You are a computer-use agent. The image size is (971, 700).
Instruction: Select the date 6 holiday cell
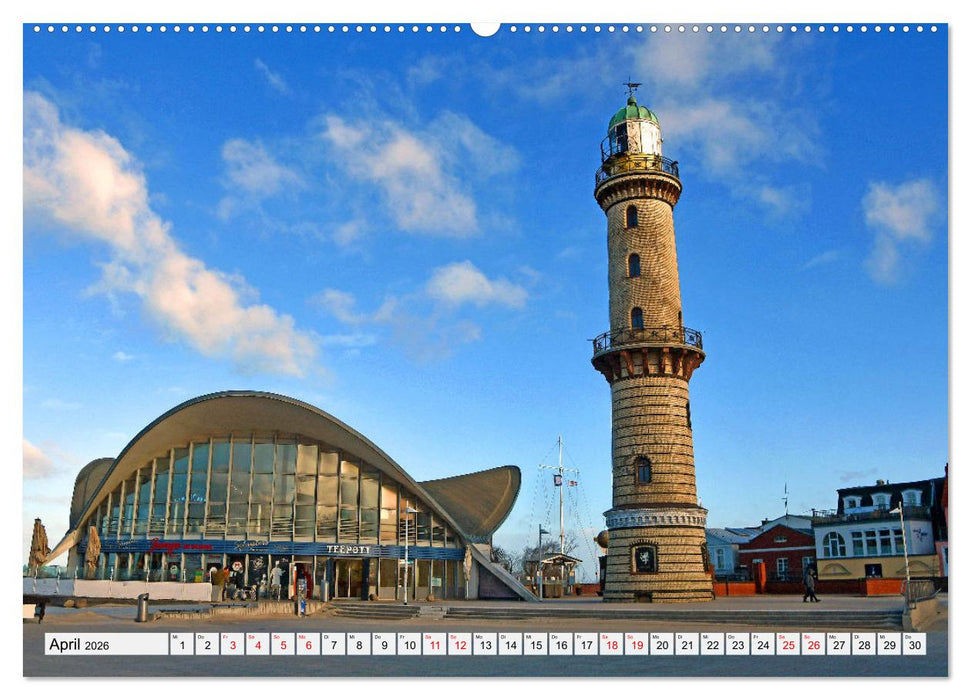(307, 646)
